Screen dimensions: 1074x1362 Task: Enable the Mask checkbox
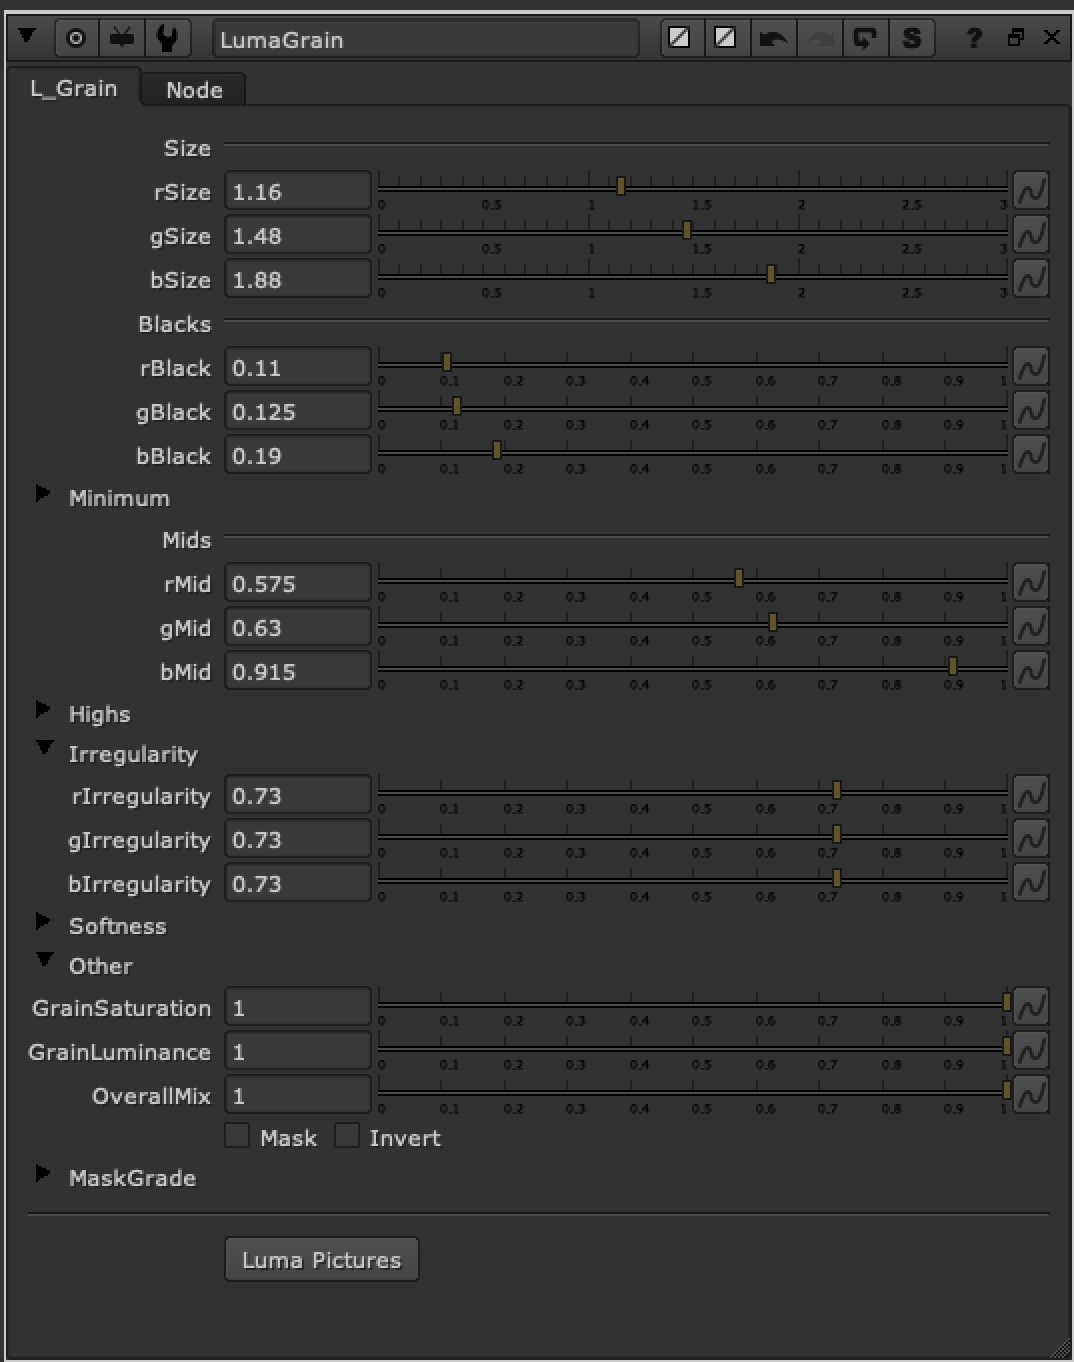coord(237,1137)
